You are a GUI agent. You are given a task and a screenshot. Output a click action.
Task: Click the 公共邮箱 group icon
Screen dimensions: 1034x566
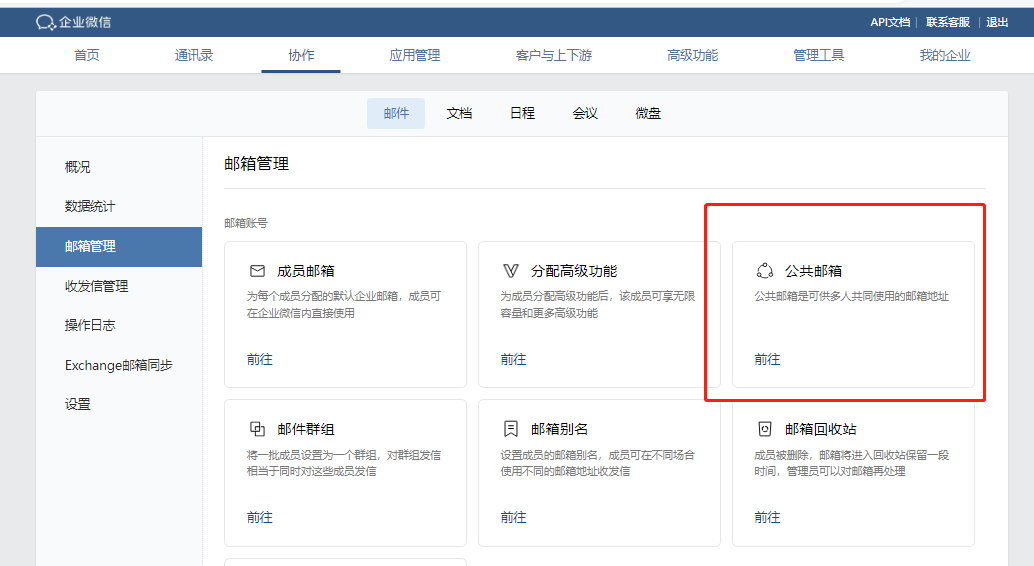tap(765, 271)
